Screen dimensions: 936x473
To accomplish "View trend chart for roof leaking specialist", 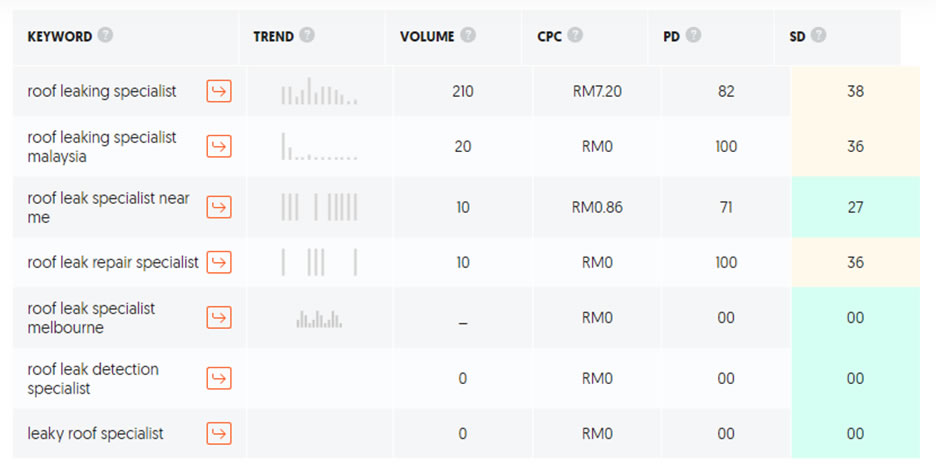I will pos(319,92).
